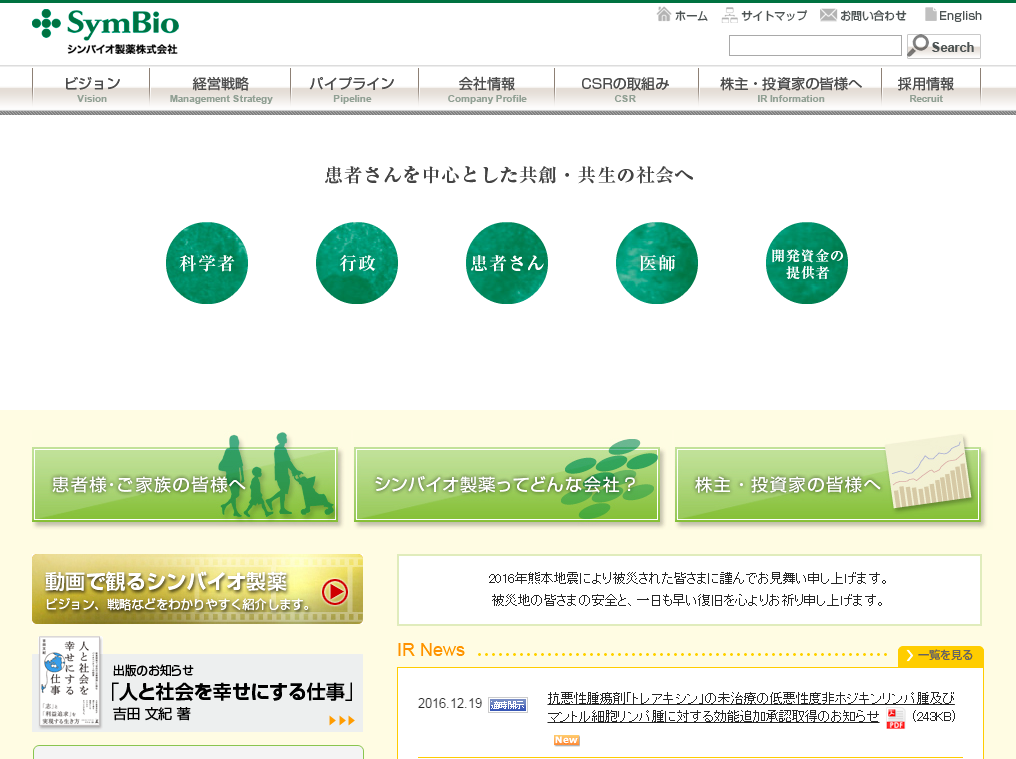Open the ビジョン Vision menu
Screen dimensions: 1016x759
tap(92, 89)
